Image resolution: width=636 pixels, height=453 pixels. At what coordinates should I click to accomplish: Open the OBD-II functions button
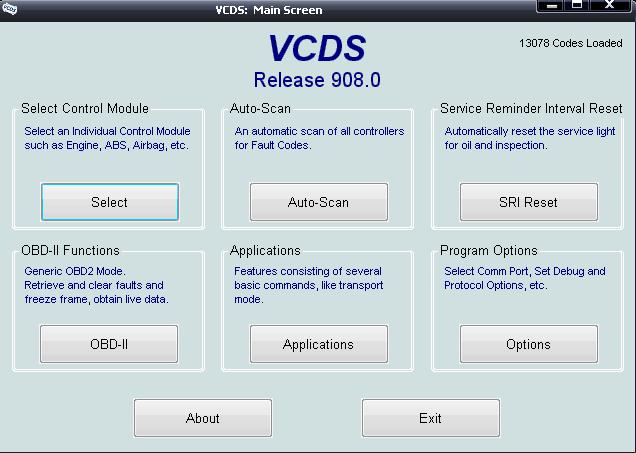(x=109, y=344)
